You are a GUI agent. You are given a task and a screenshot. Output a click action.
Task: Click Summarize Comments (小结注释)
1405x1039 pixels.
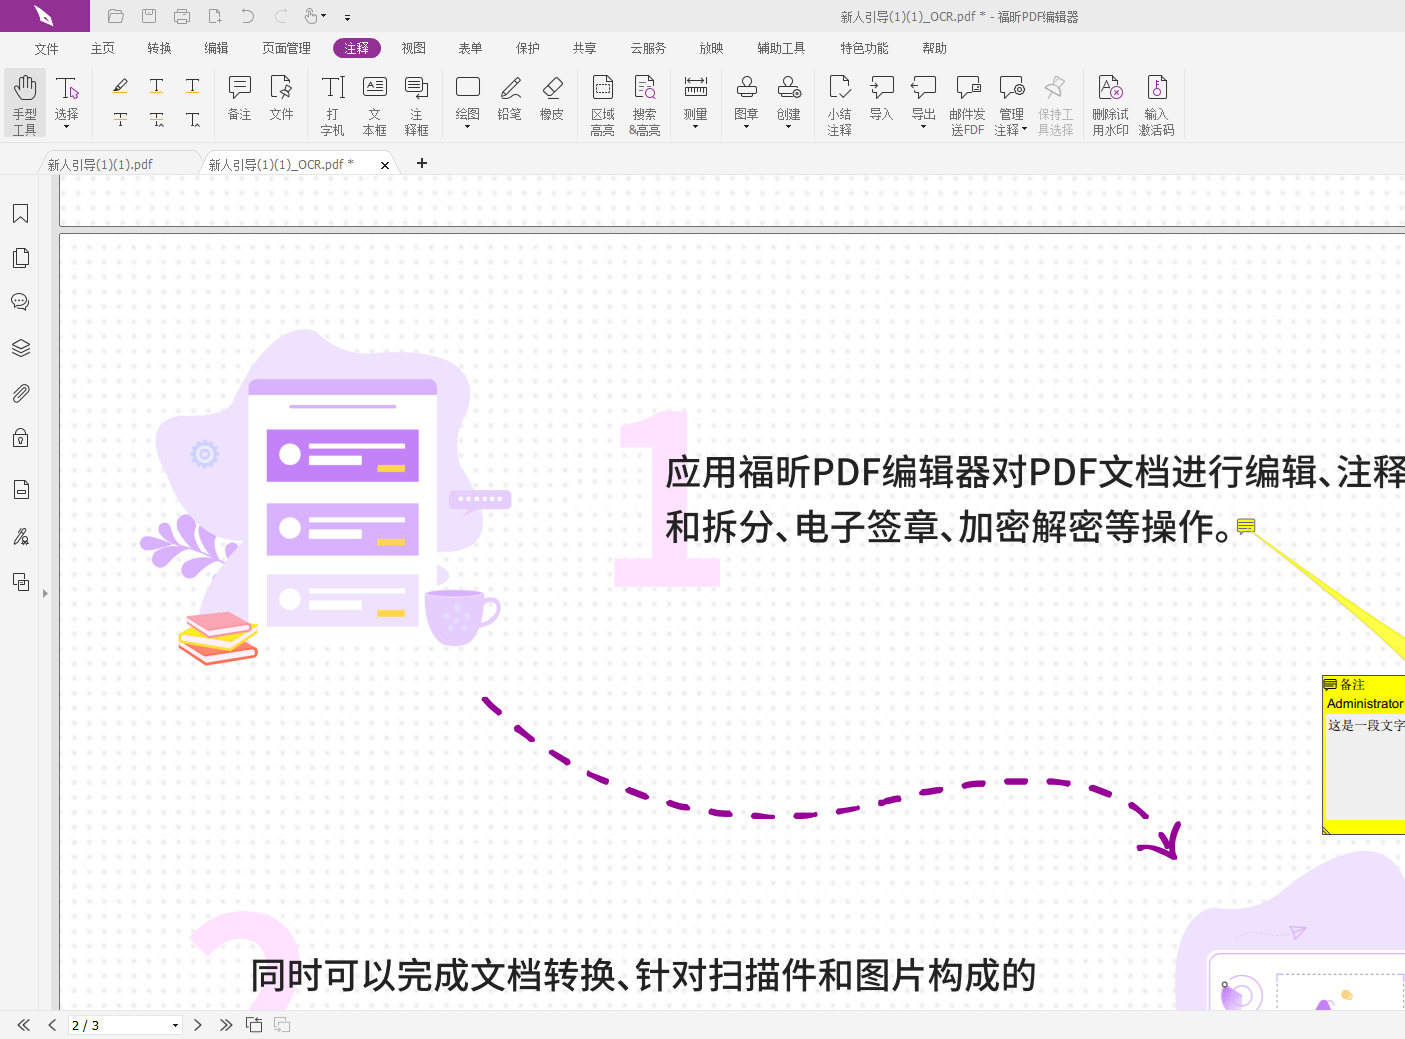(840, 104)
